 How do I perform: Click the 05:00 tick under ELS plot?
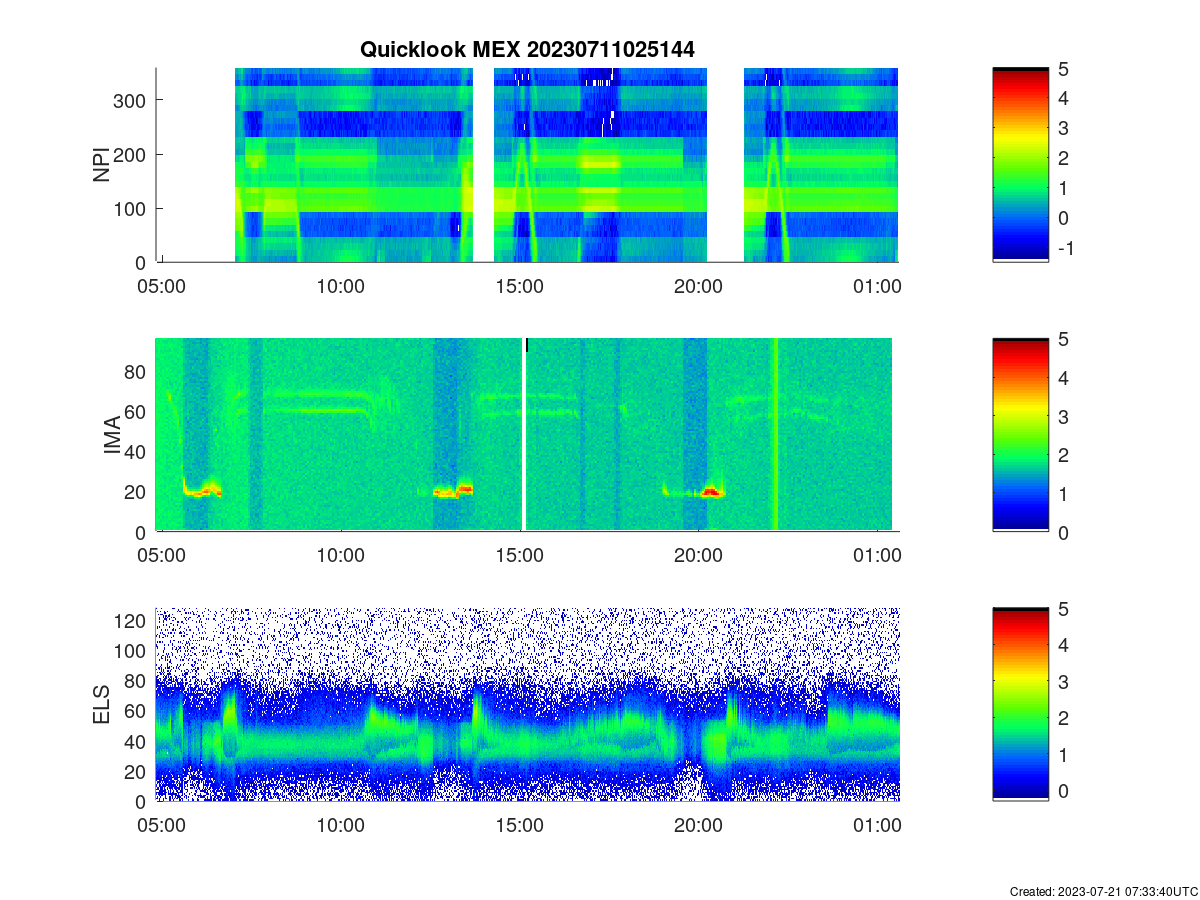(x=161, y=826)
